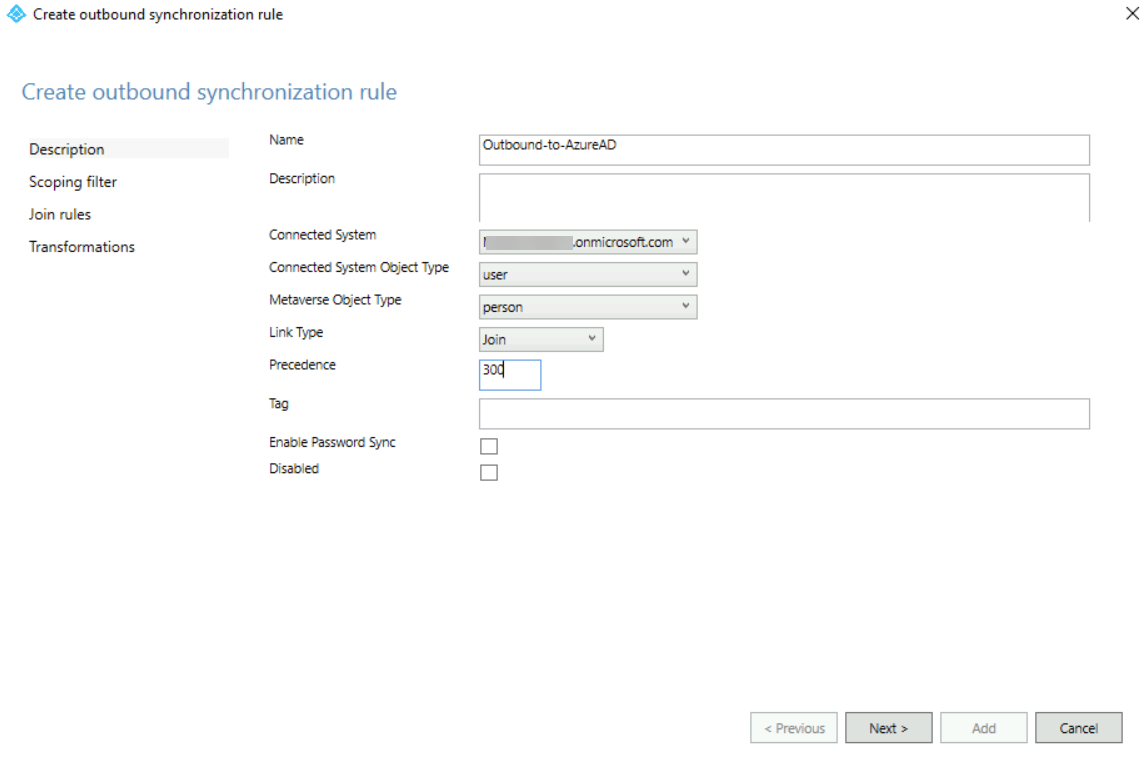Click into the Description text area
The image size is (1147, 759).
(x=784, y=197)
